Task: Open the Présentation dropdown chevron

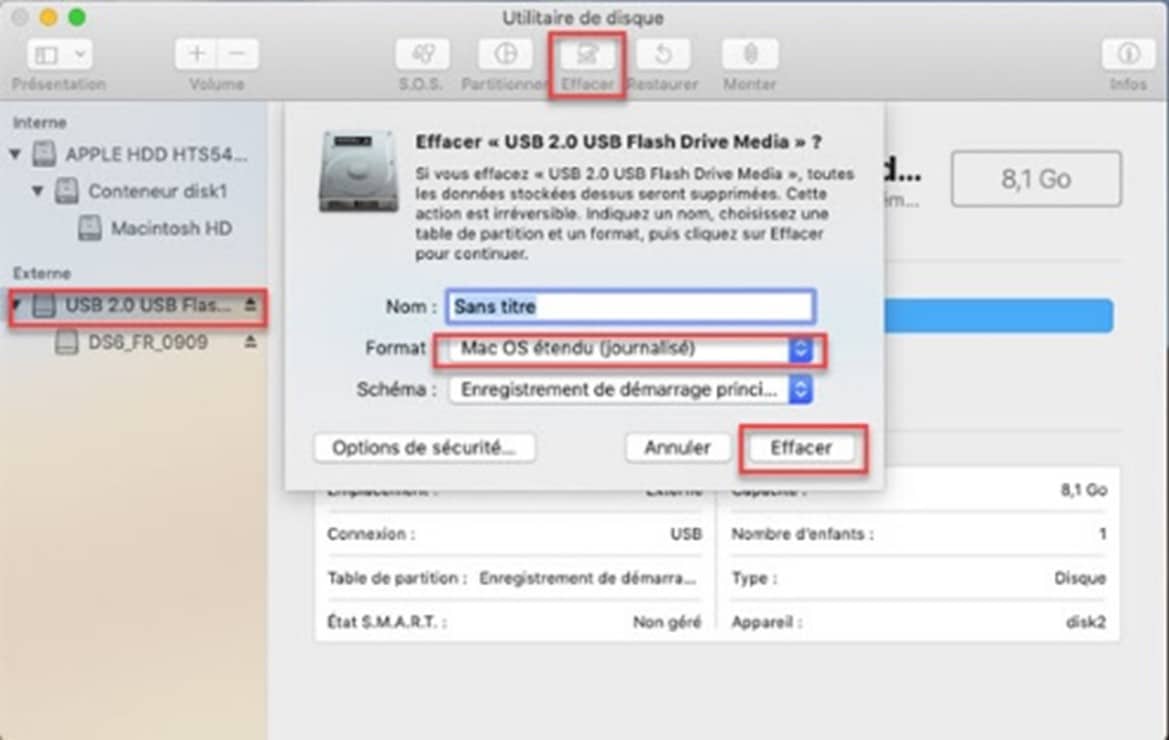Action: click(80, 54)
